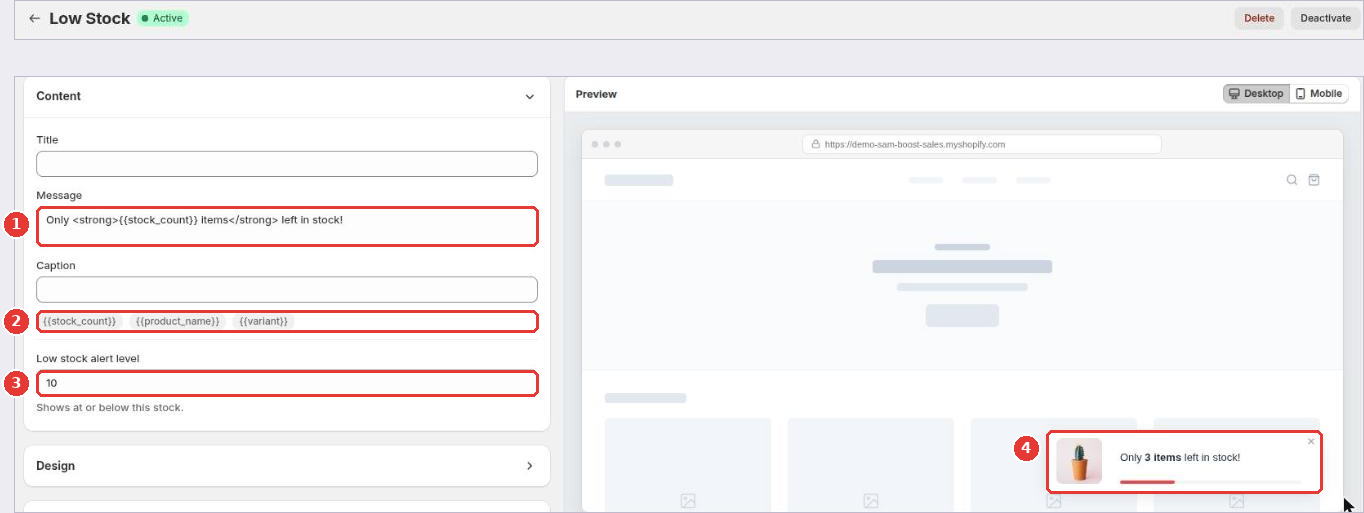Click the cactus product thumbnail in the popup

point(1079,461)
